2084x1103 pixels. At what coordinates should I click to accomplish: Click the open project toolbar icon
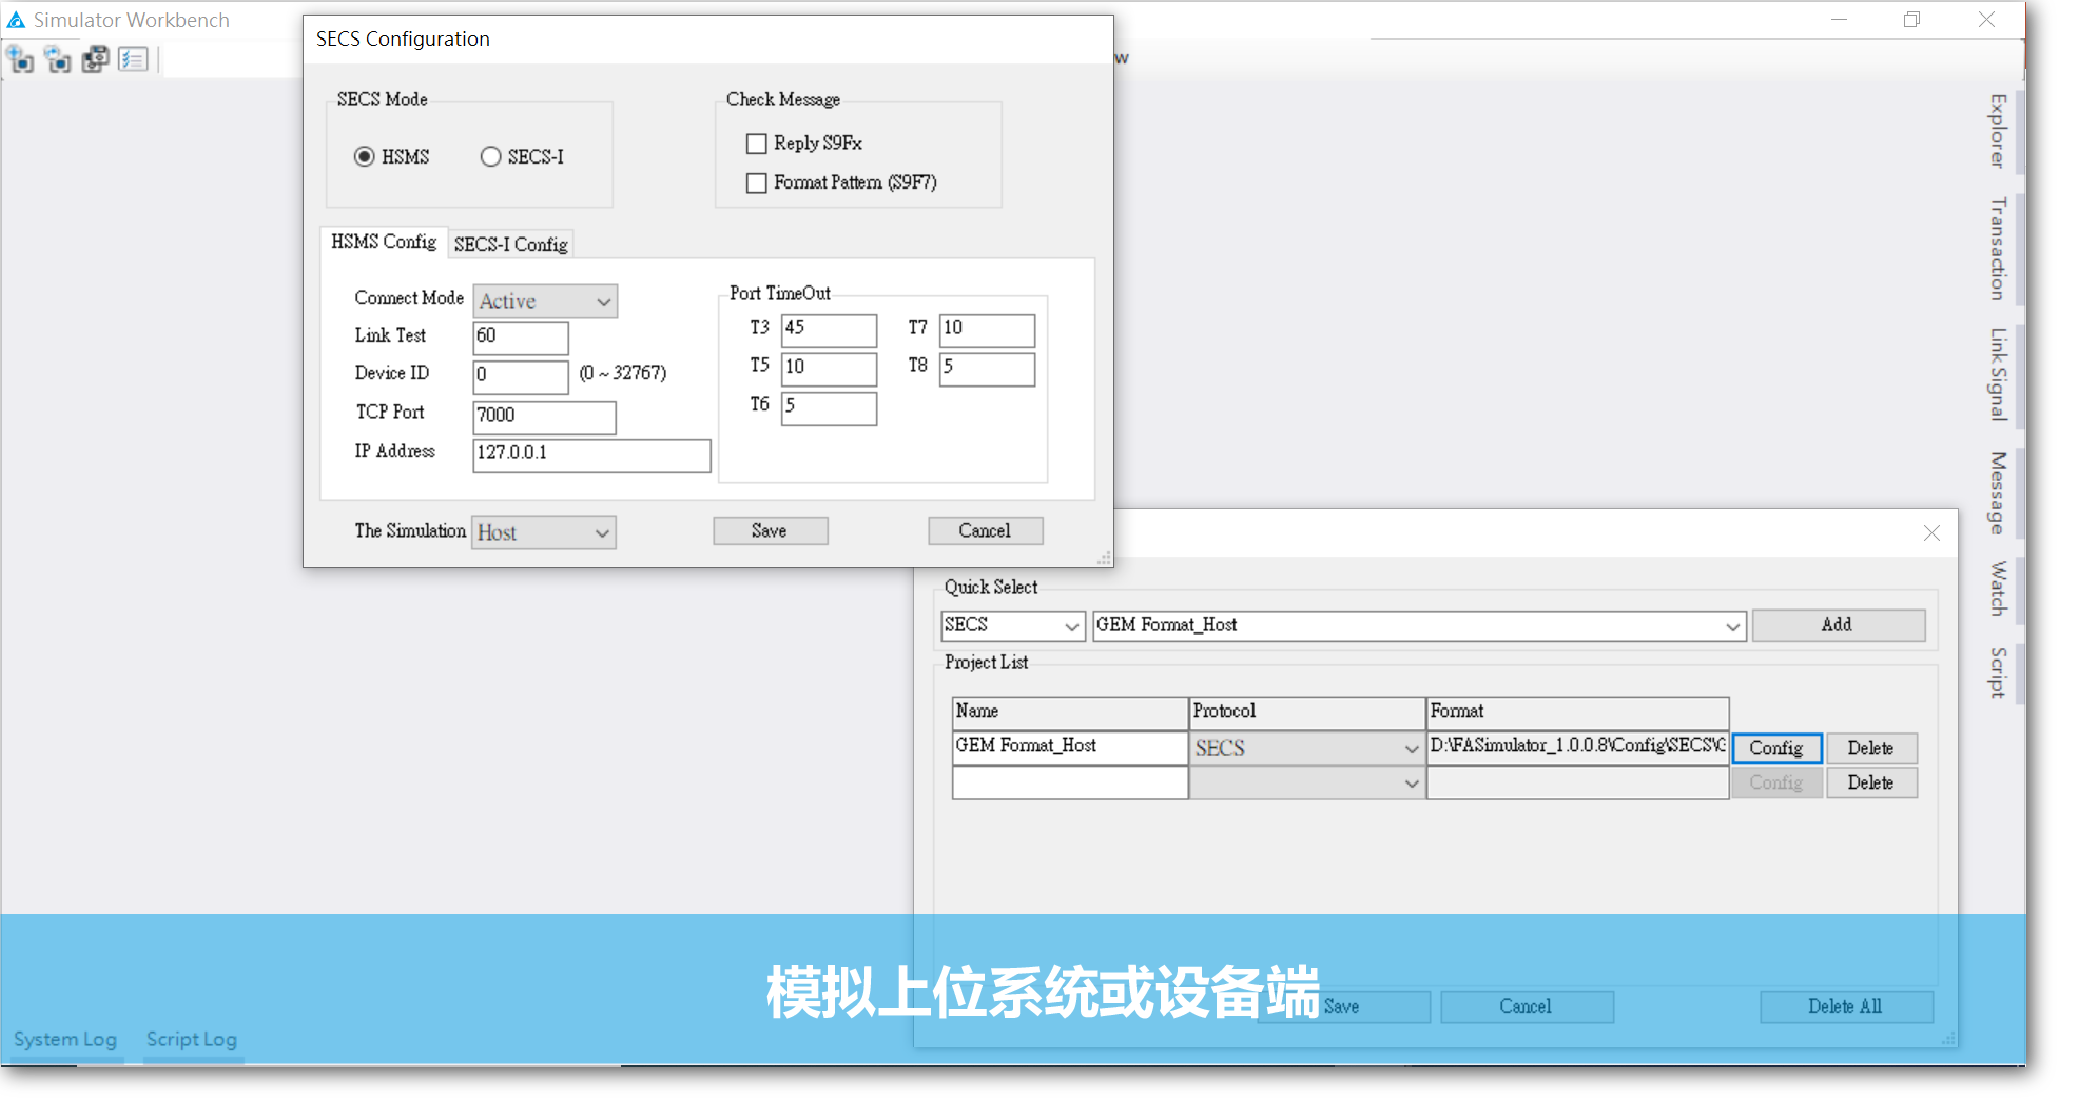(x=58, y=60)
